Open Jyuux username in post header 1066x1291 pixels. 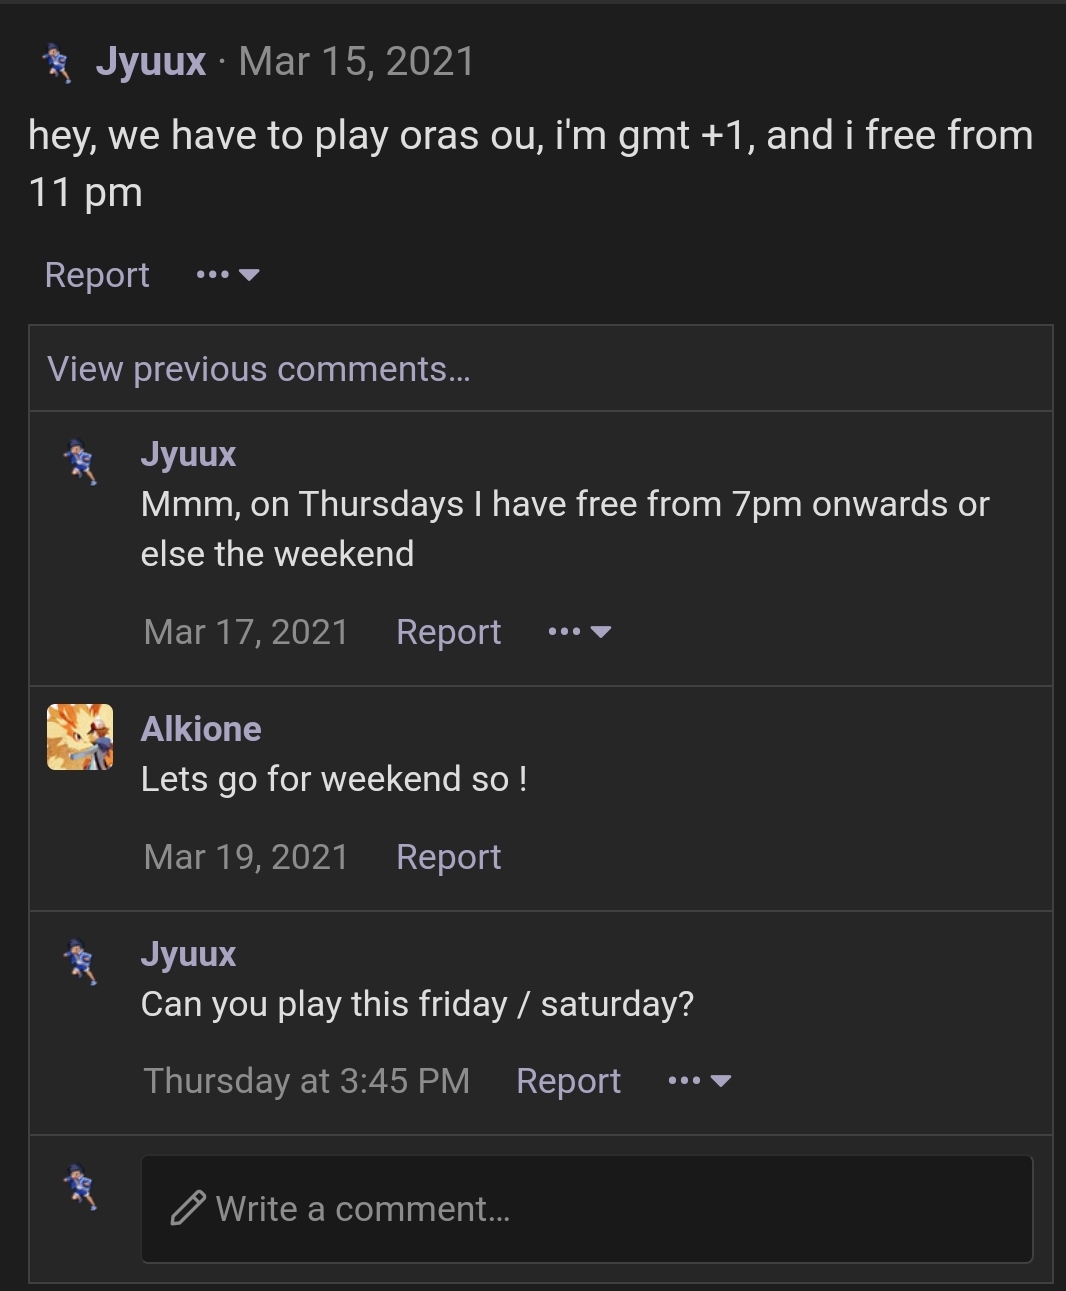click(151, 62)
